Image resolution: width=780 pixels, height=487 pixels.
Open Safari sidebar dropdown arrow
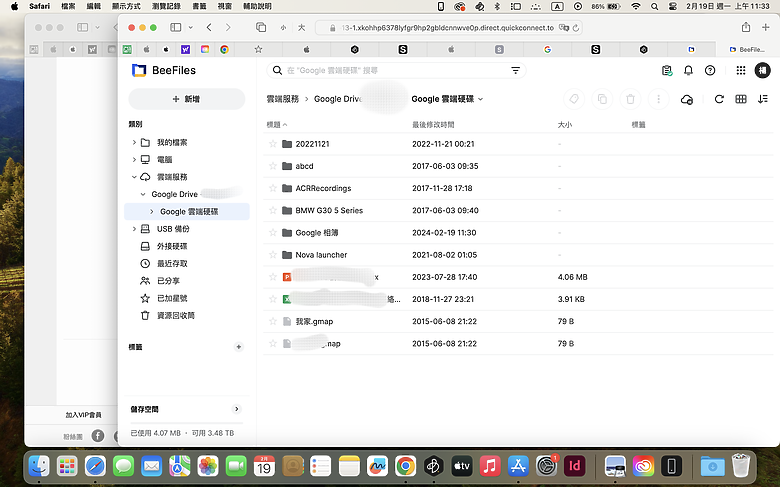coord(191,27)
